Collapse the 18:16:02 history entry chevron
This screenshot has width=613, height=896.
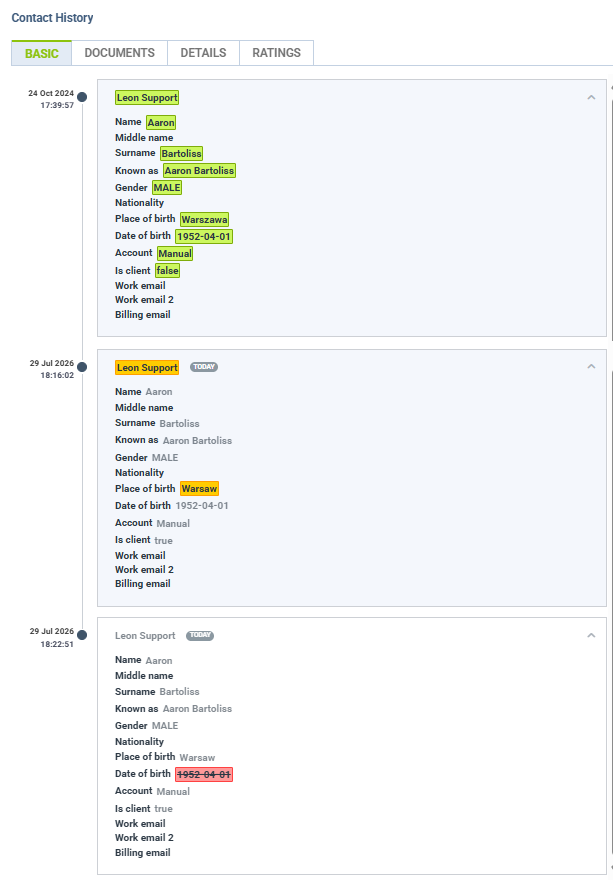pyautogui.click(x=591, y=367)
